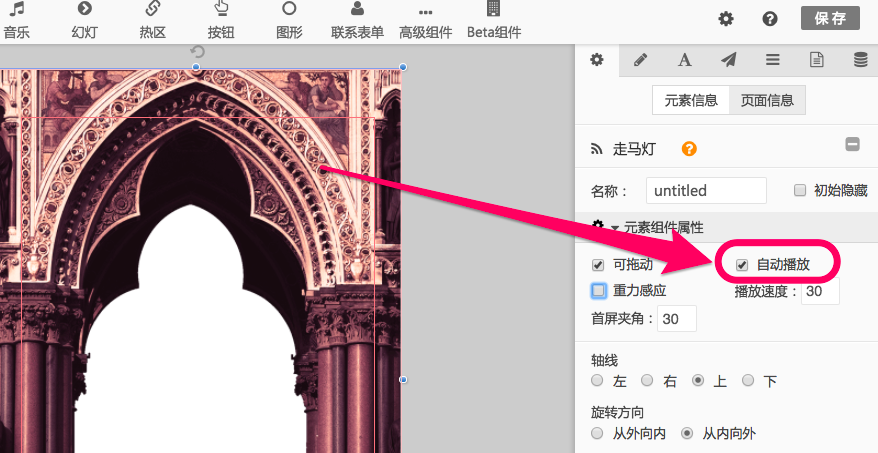The image size is (878, 453).
Task: Open the help question mark icon
Action: (x=770, y=19)
